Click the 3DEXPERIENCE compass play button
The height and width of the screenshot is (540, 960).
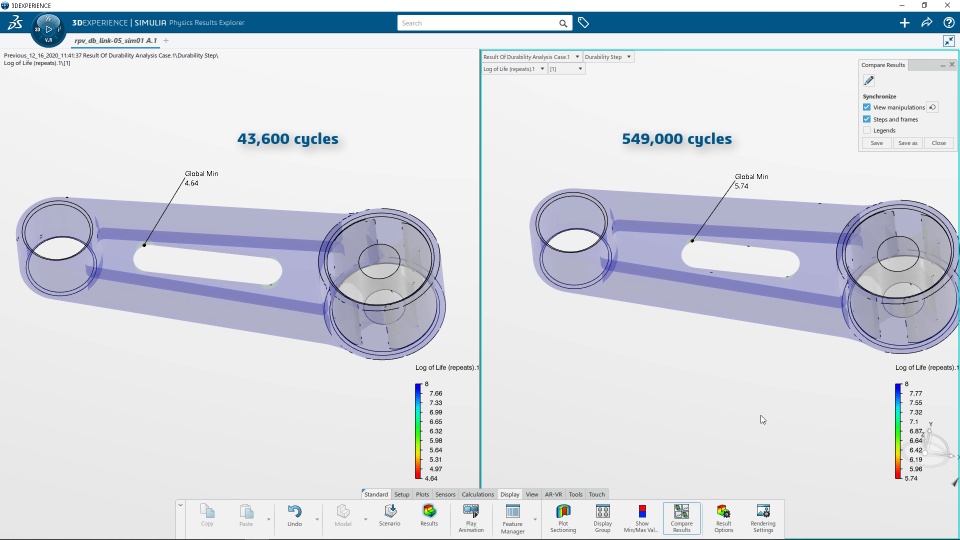coord(48,29)
